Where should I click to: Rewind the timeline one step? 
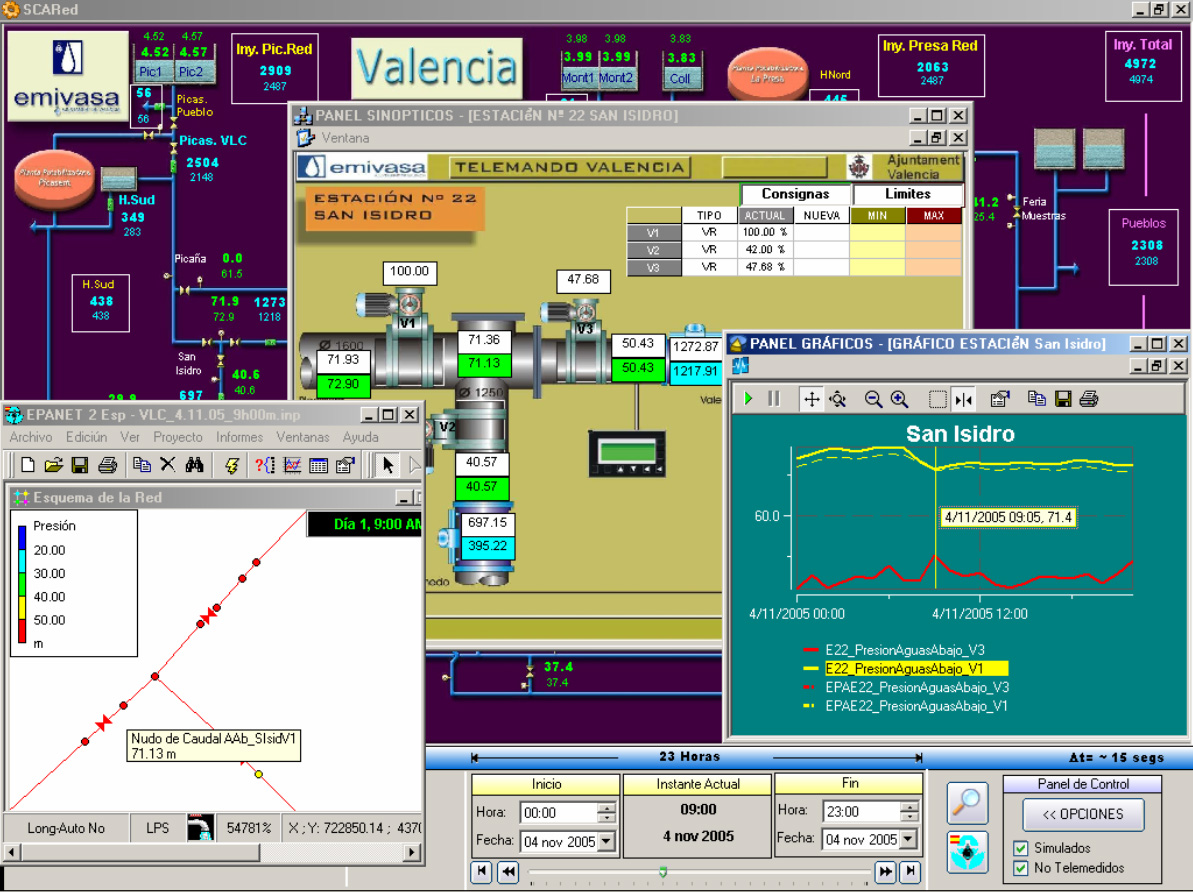508,872
